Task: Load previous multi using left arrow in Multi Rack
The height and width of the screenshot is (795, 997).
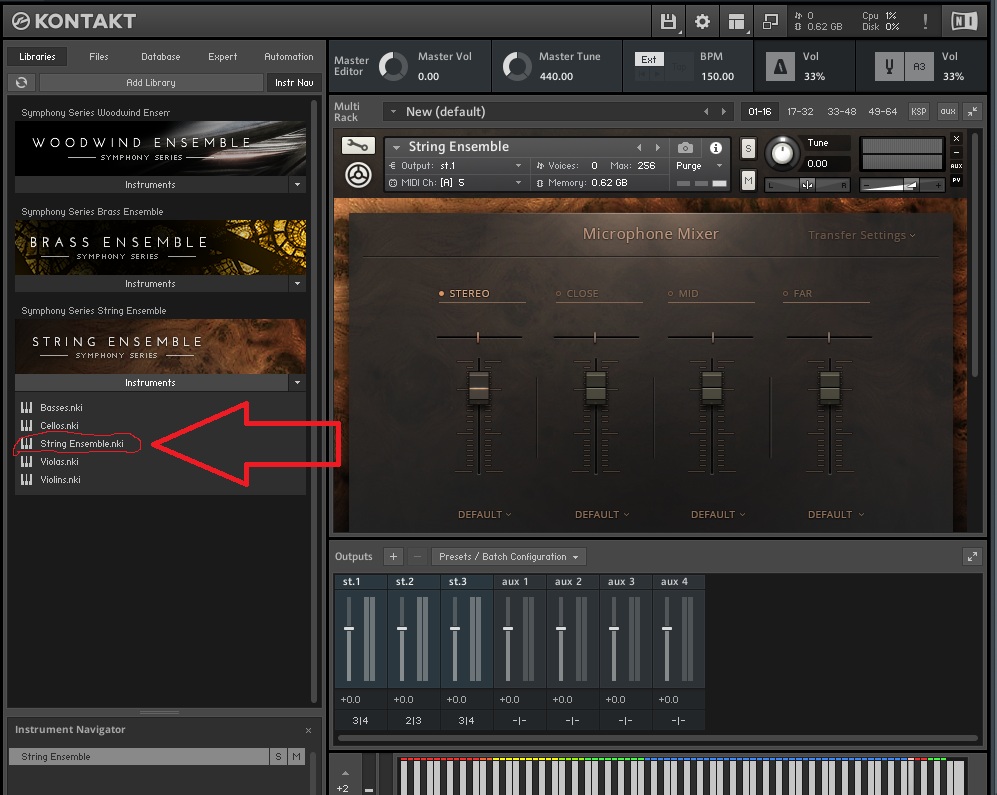Action: pos(706,112)
